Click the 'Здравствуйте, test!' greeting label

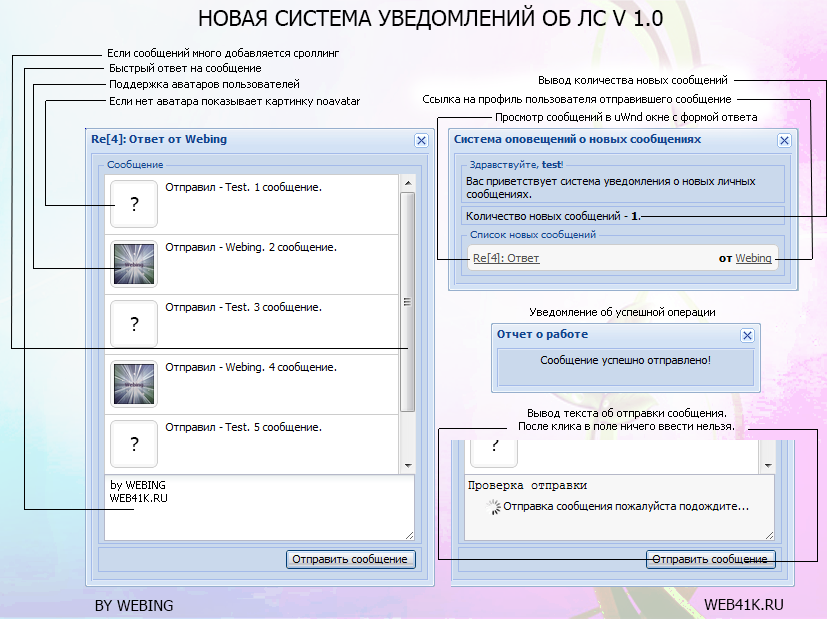[x=516, y=165]
